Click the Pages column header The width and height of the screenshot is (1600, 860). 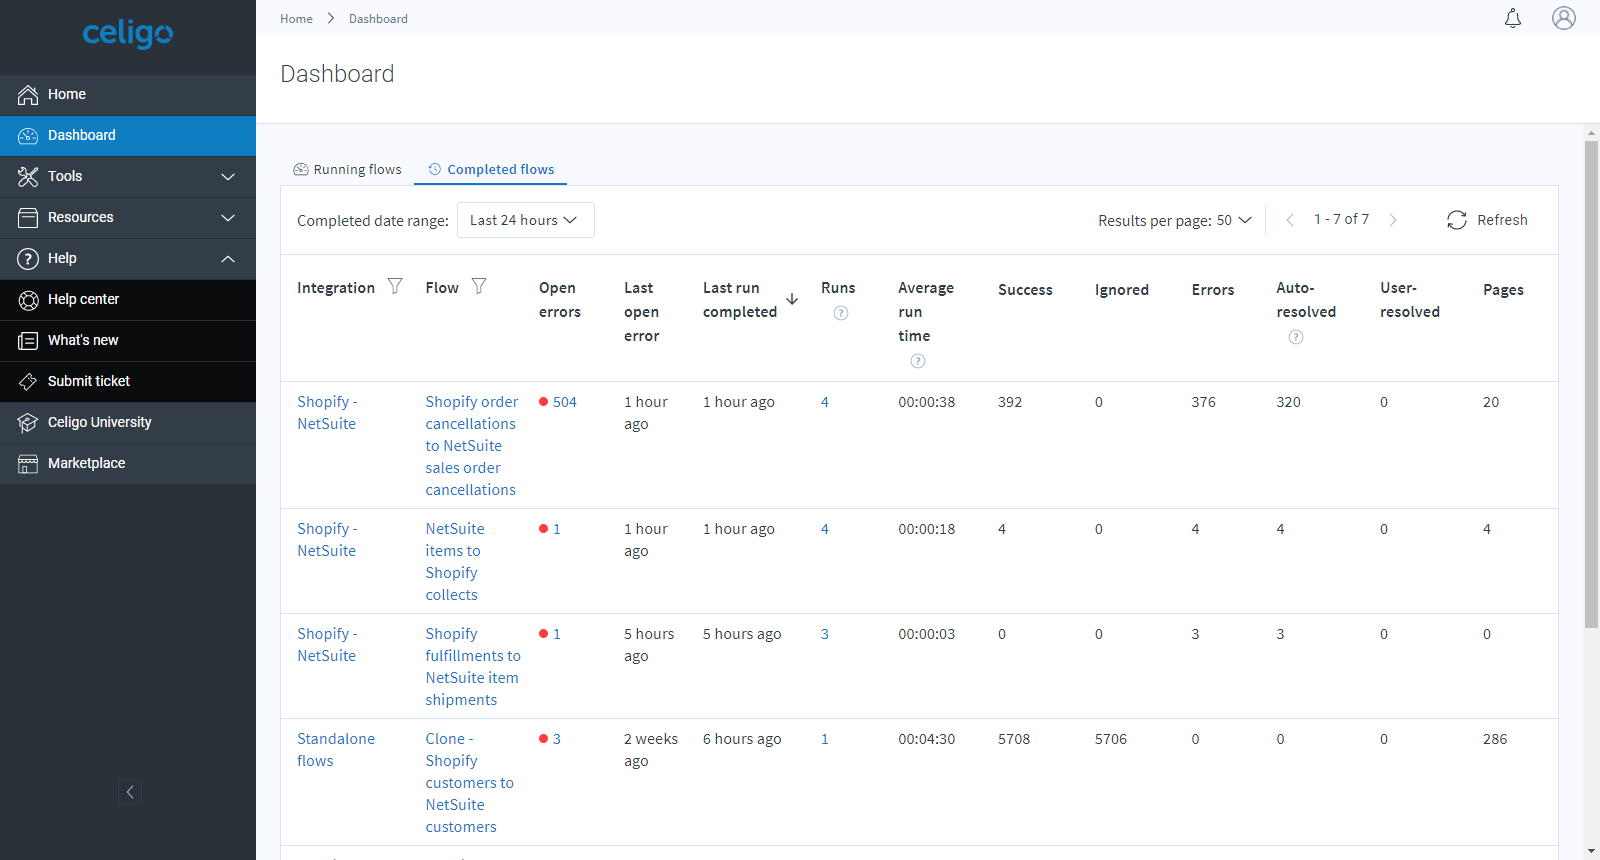point(1503,290)
